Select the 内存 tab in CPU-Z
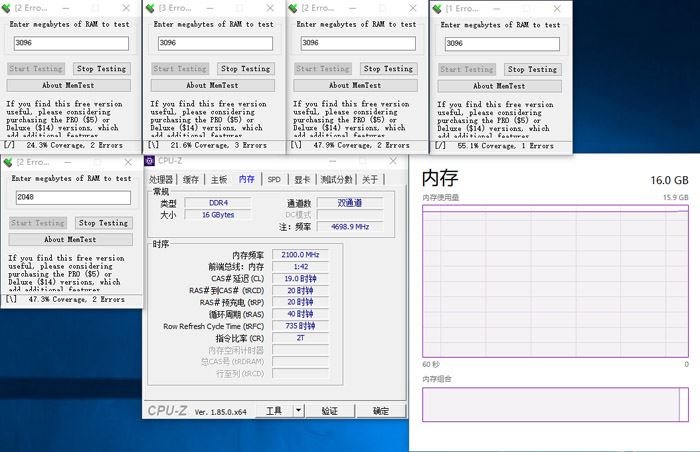This screenshot has height=452, width=700. point(246,179)
